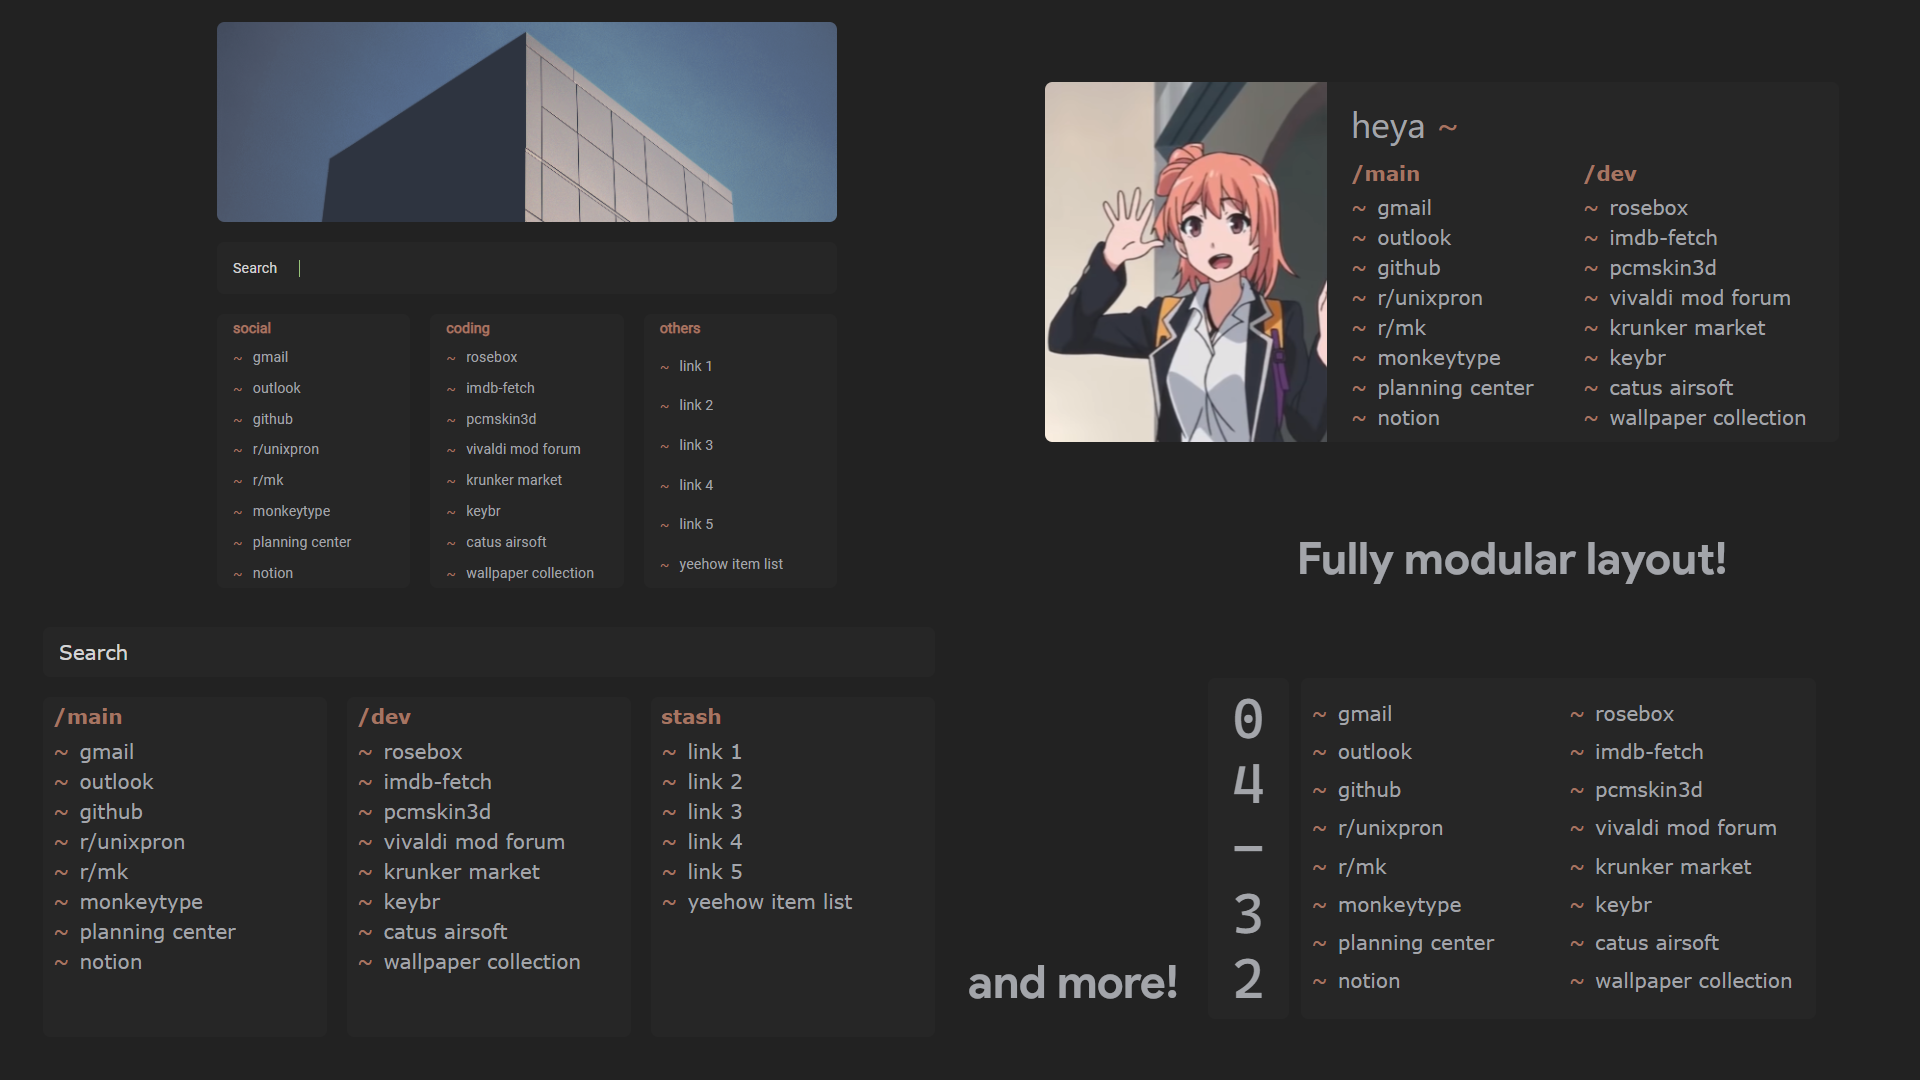The width and height of the screenshot is (1920, 1080).
Task: Open gmail link in social column
Action: (x=270, y=357)
